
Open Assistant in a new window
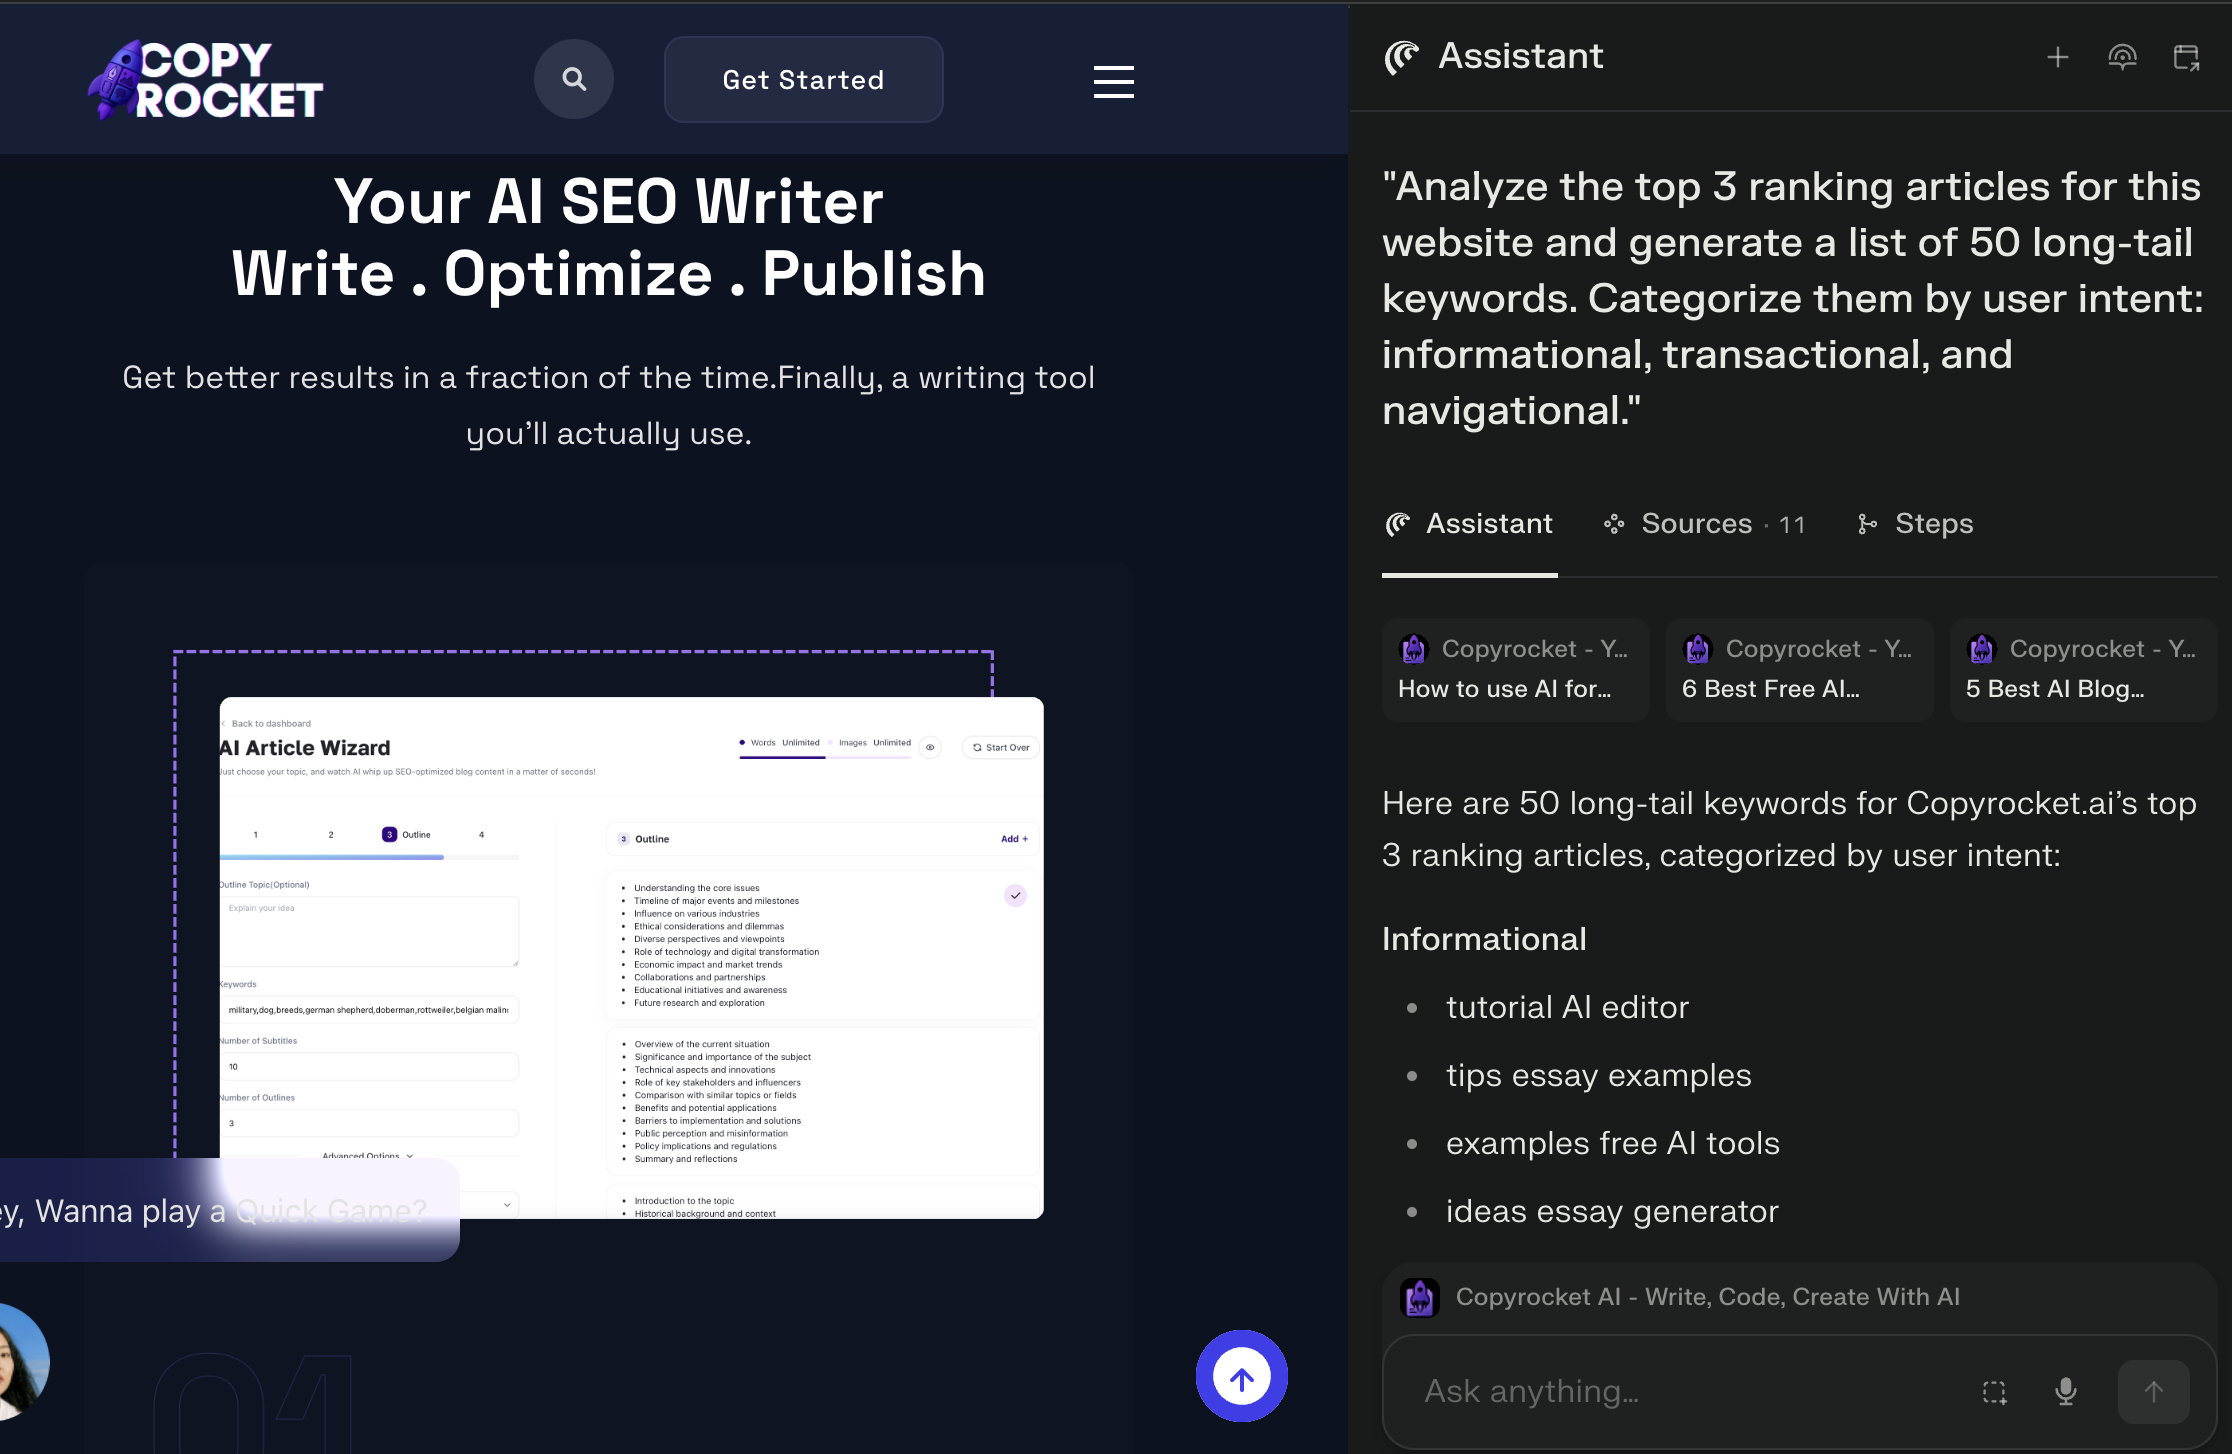[x=2186, y=57]
